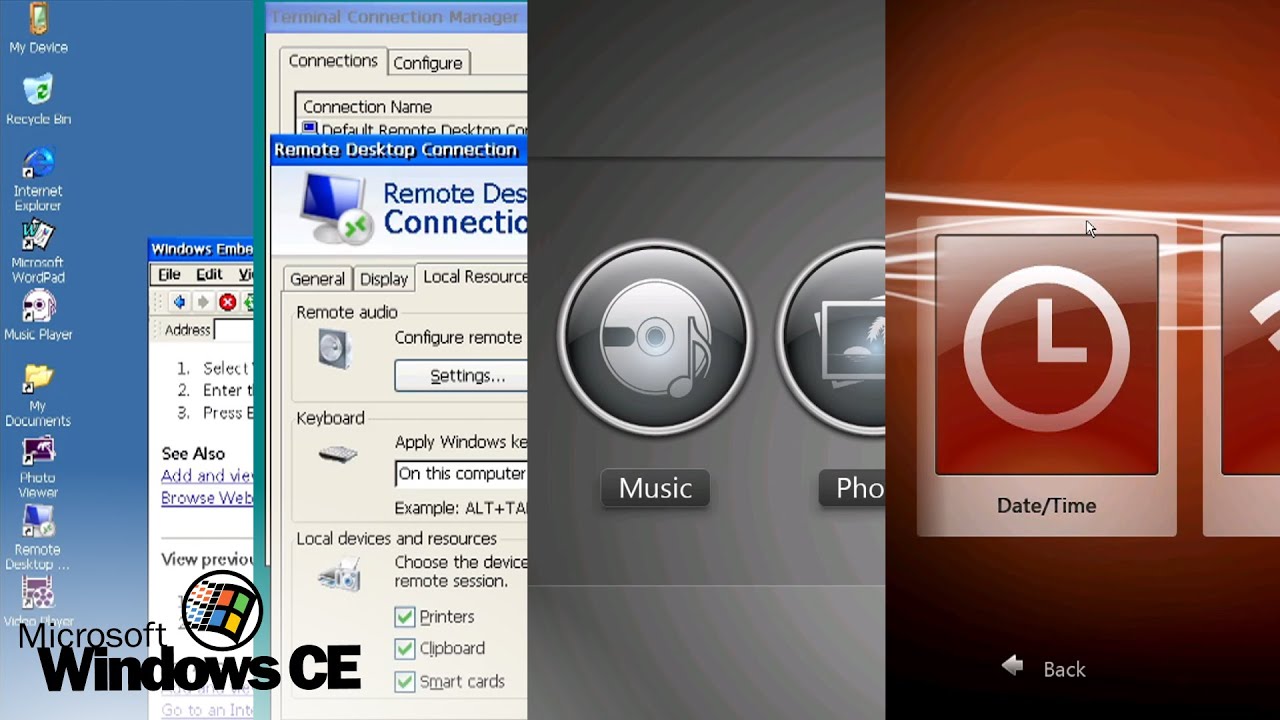Expand the 'On this computer' keyboard dropdown

[461, 474]
